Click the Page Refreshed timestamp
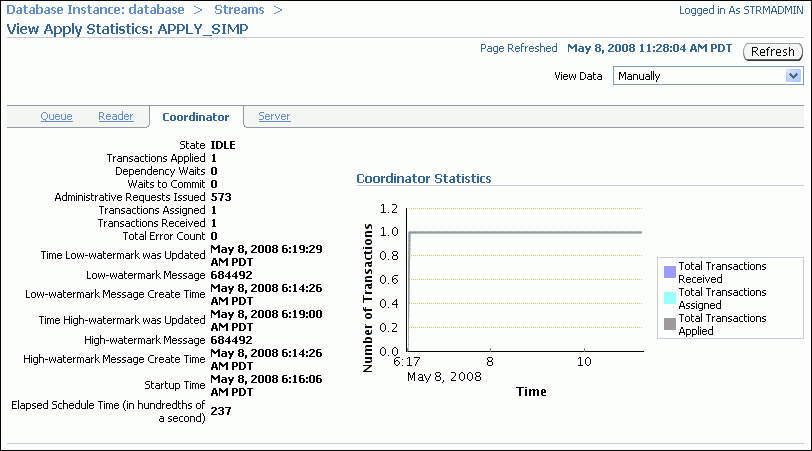Screen dimensions: 812x451 click(649, 48)
